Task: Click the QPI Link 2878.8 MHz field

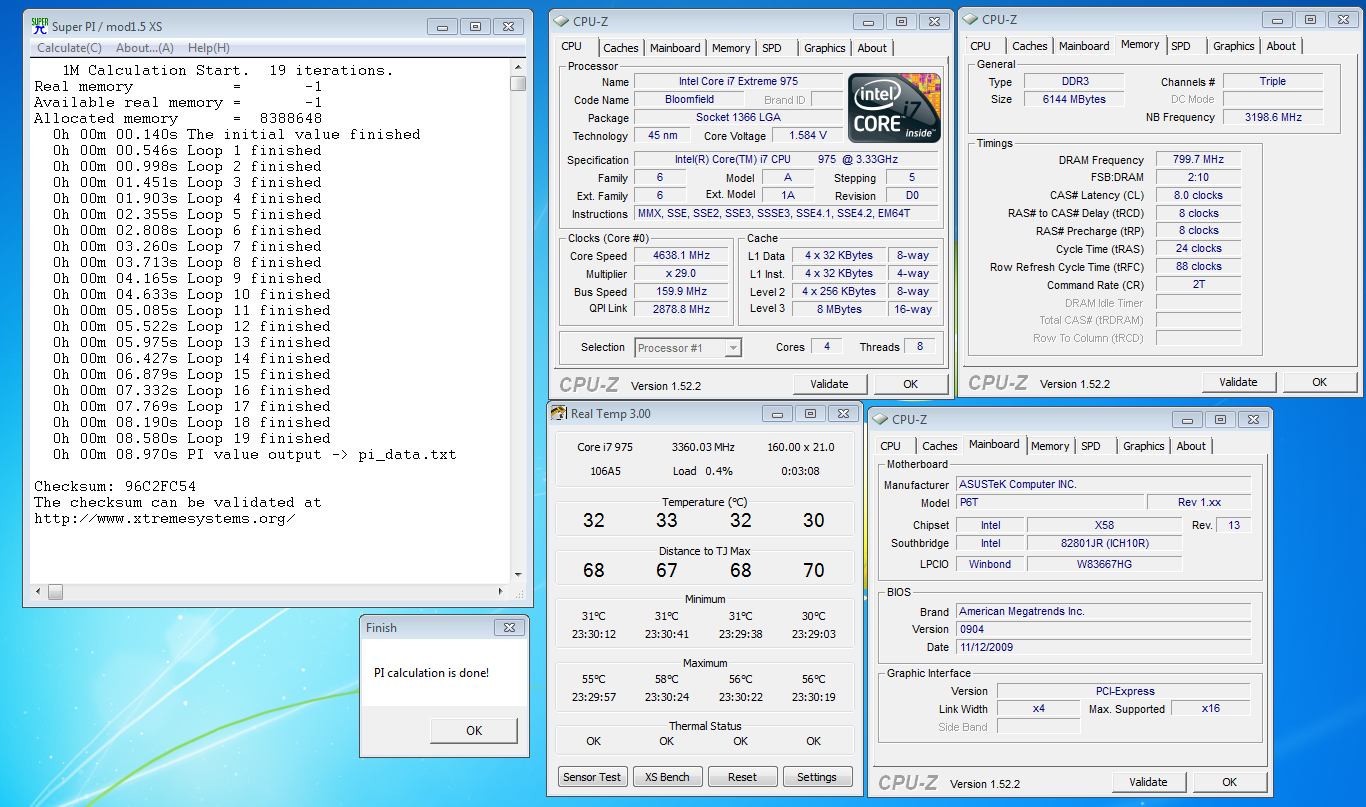Action: coord(680,310)
